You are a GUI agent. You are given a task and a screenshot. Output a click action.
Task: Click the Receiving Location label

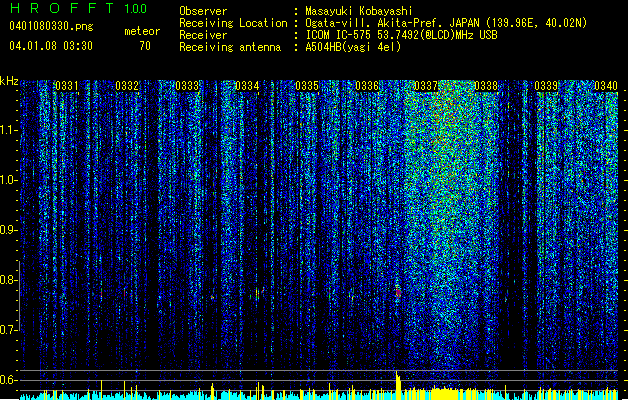(233, 23)
